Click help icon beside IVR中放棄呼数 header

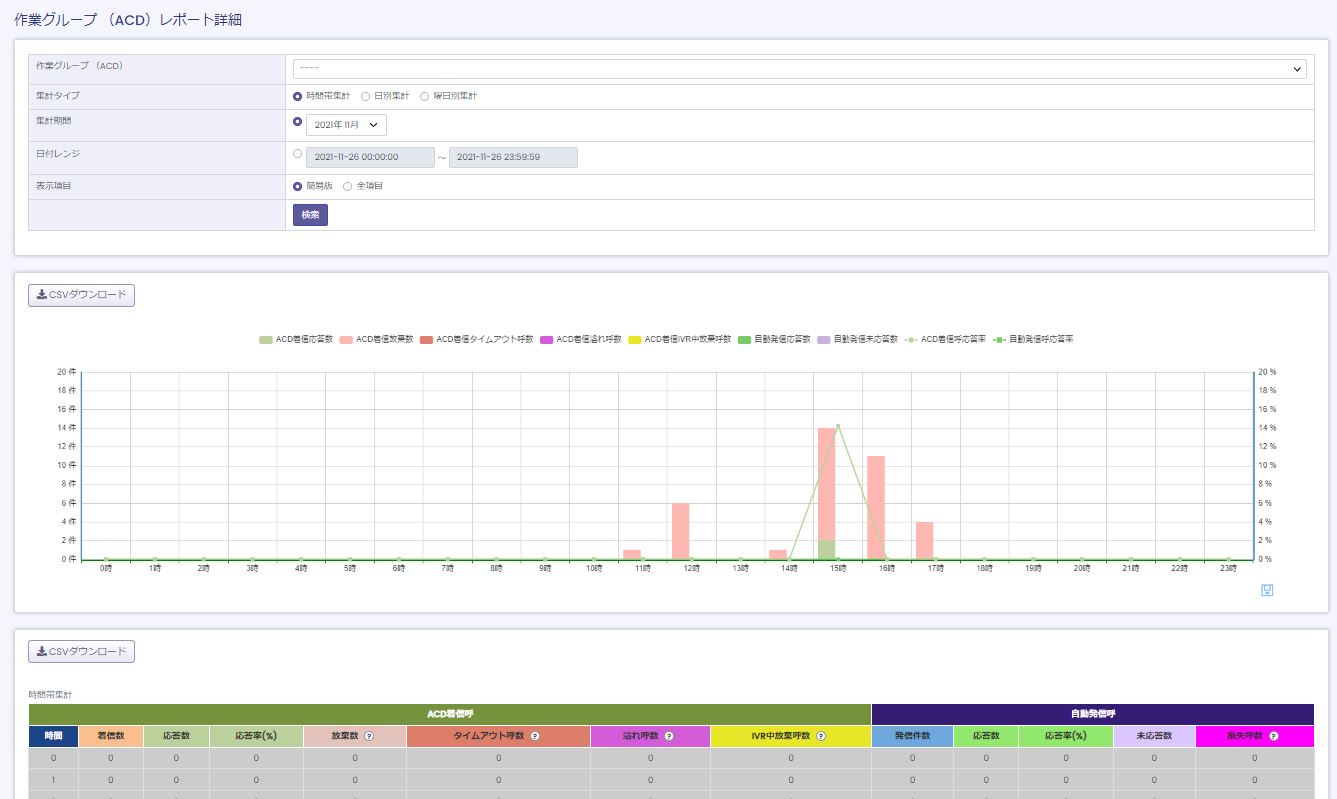tap(821, 736)
